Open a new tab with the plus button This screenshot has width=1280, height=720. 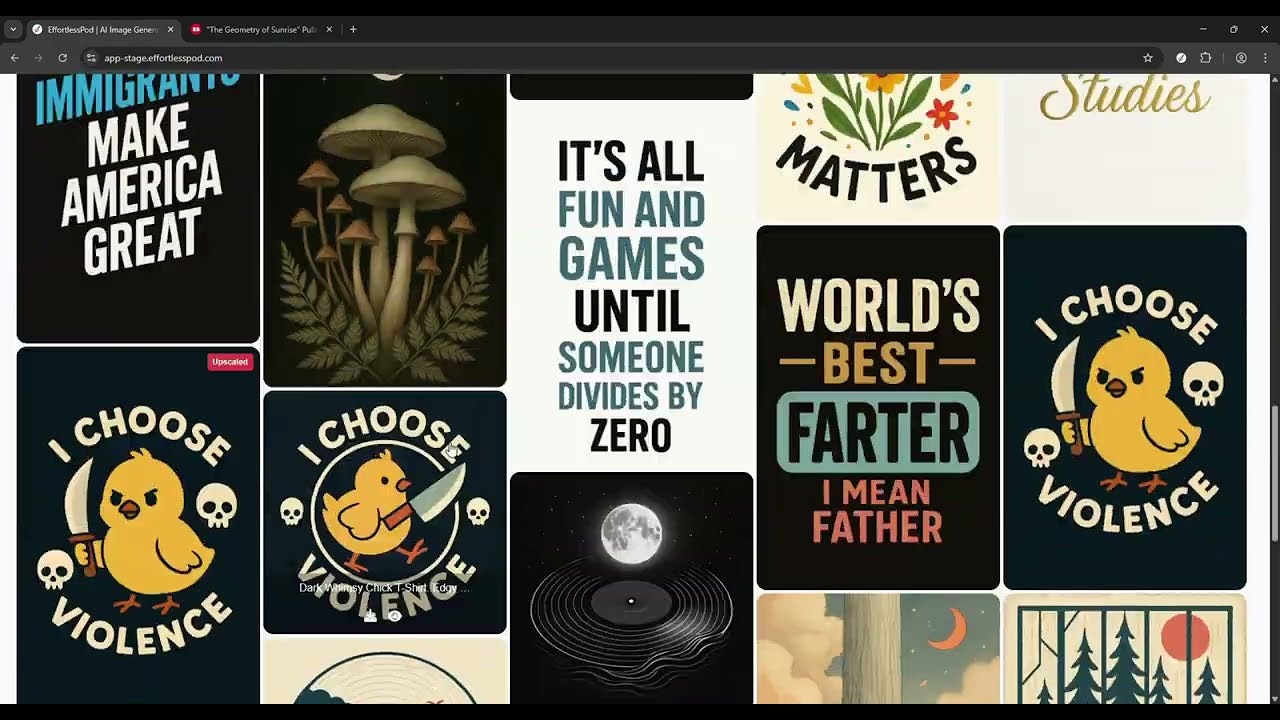click(x=351, y=29)
